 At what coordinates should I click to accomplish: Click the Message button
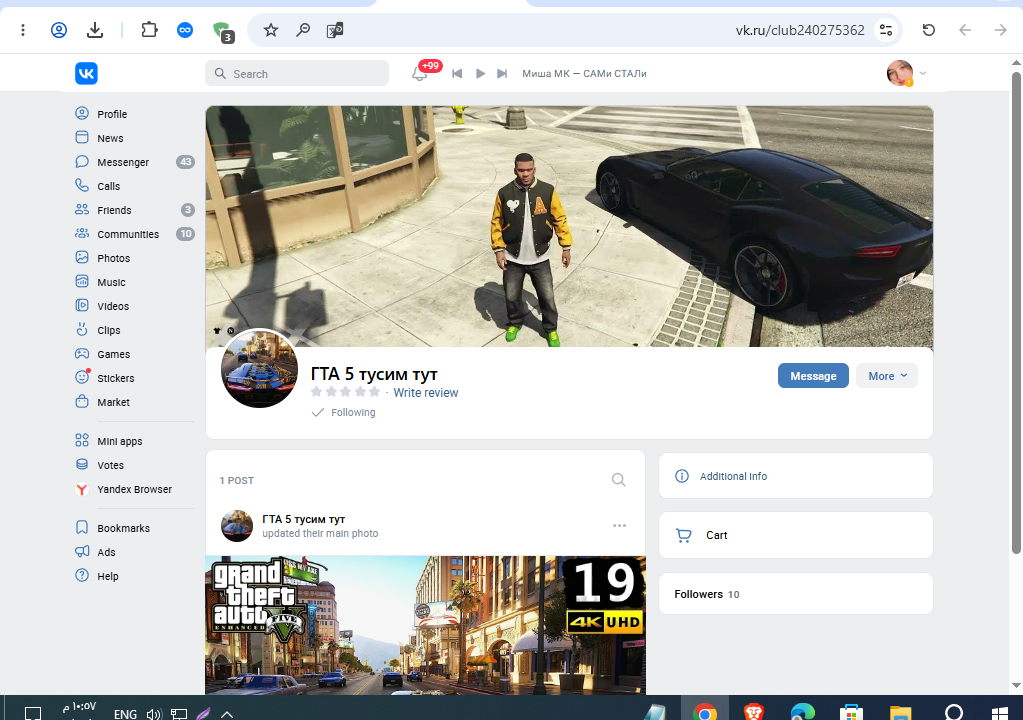813,376
